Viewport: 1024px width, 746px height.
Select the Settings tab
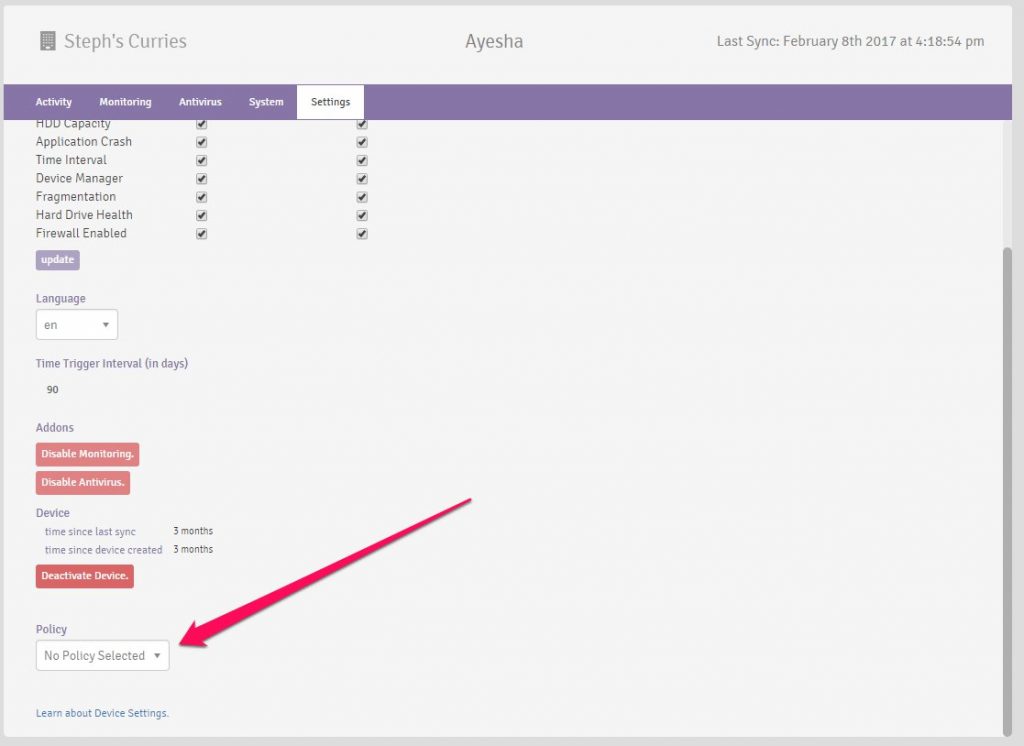[330, 102]
